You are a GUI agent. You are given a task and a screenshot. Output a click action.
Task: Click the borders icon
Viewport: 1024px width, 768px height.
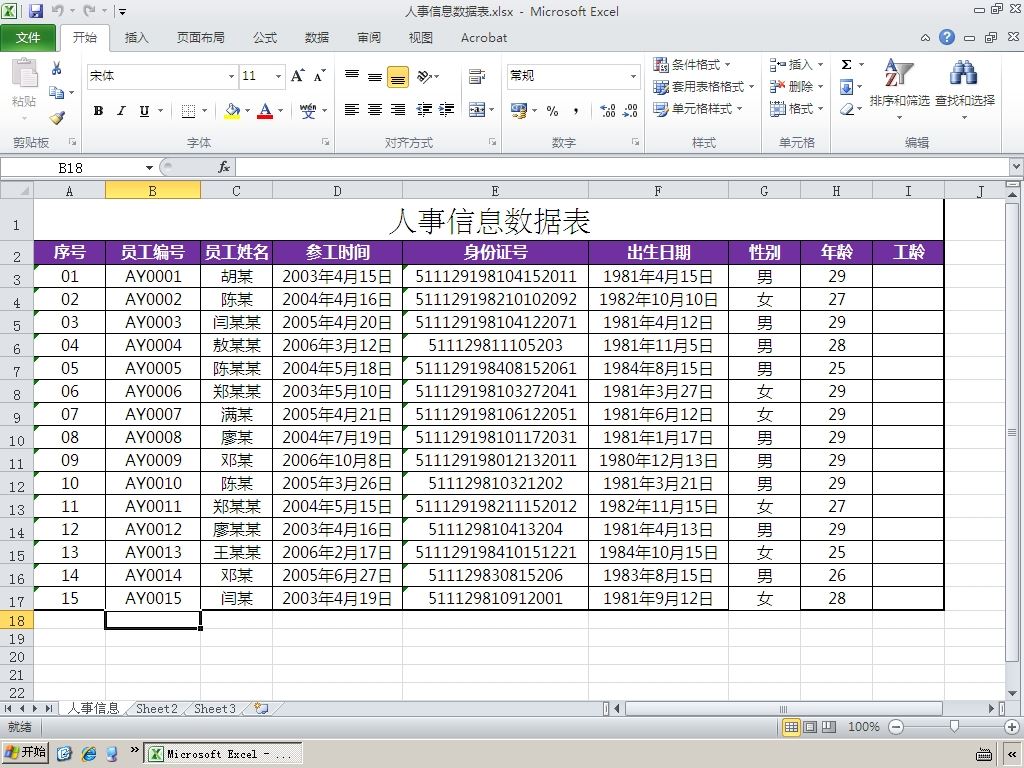pos(188,110)
